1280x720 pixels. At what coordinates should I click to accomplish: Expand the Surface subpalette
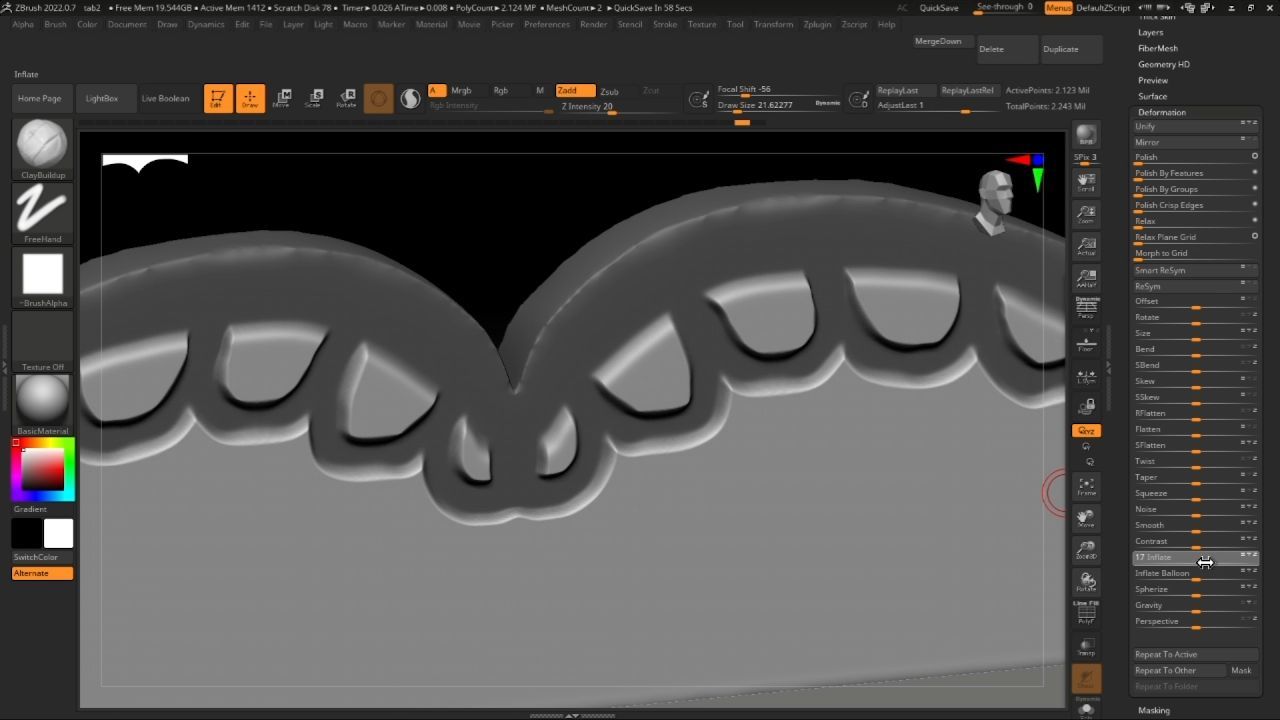pyautogui.click(x=1152, y=96)
